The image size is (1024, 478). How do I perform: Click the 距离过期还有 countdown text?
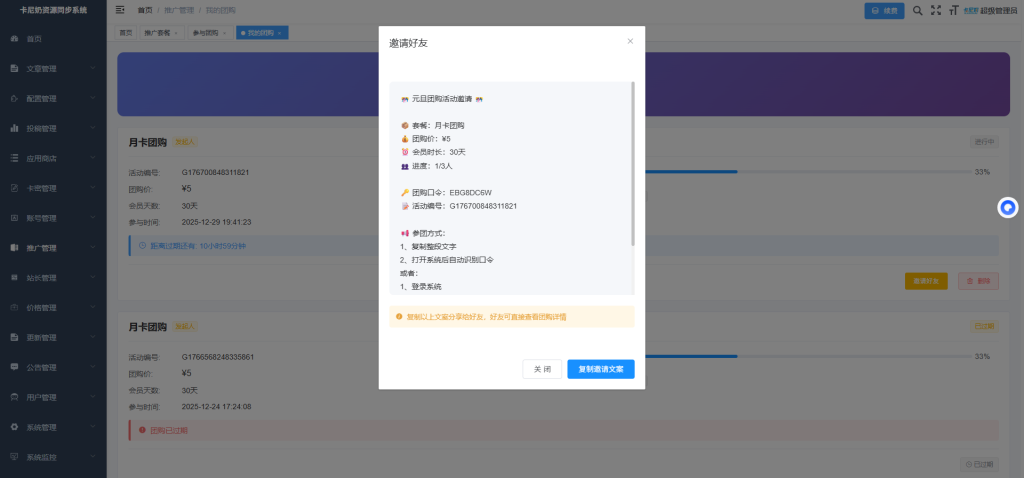[x=198, y=246]
